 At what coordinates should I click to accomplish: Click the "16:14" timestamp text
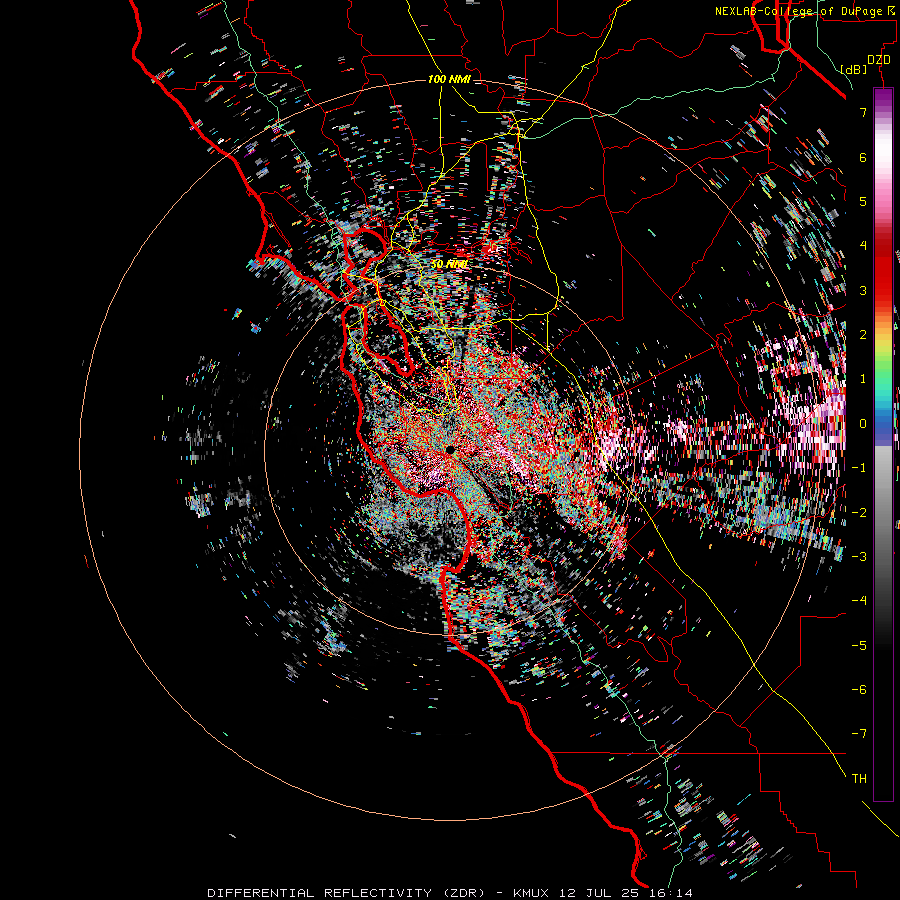pos(670,893)
